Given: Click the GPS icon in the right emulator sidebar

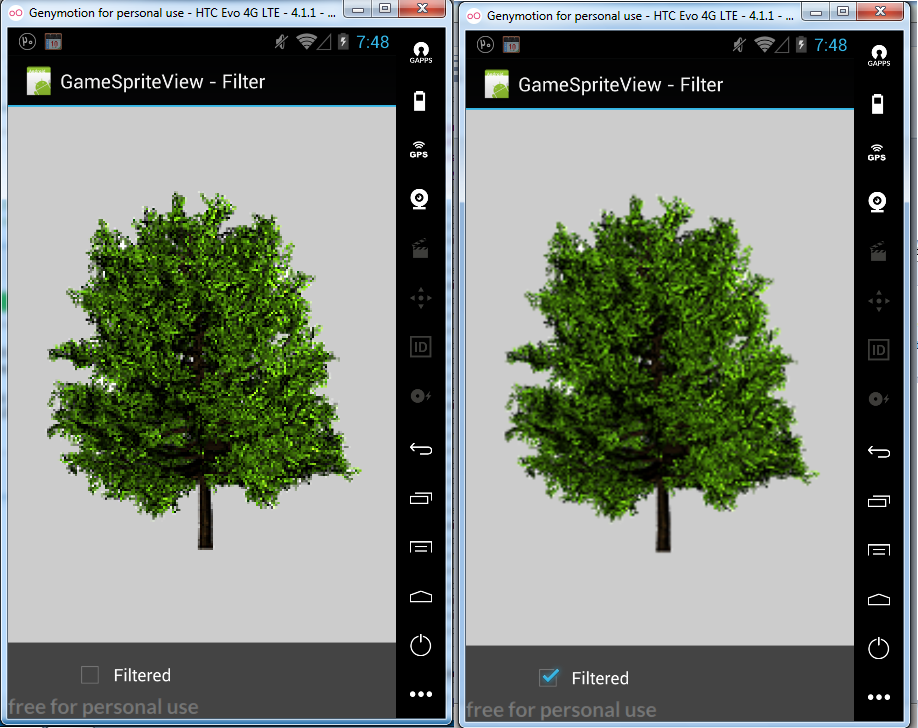Looking at the screenshot, I should tap(877, 152).
